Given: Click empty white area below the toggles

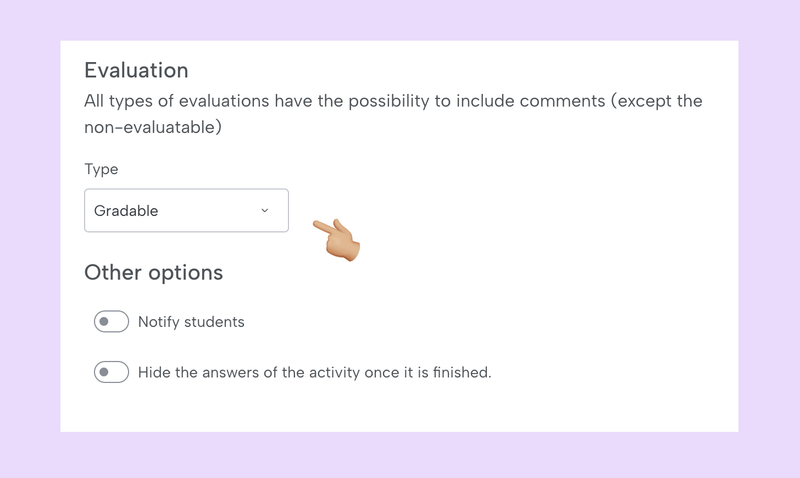Looking at the screenshot, I should tap(400, 410).
